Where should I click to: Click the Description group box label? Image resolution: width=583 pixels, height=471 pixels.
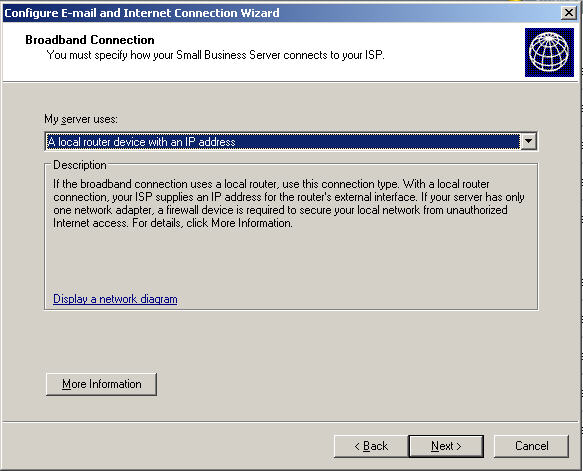[x=80, y=165]
